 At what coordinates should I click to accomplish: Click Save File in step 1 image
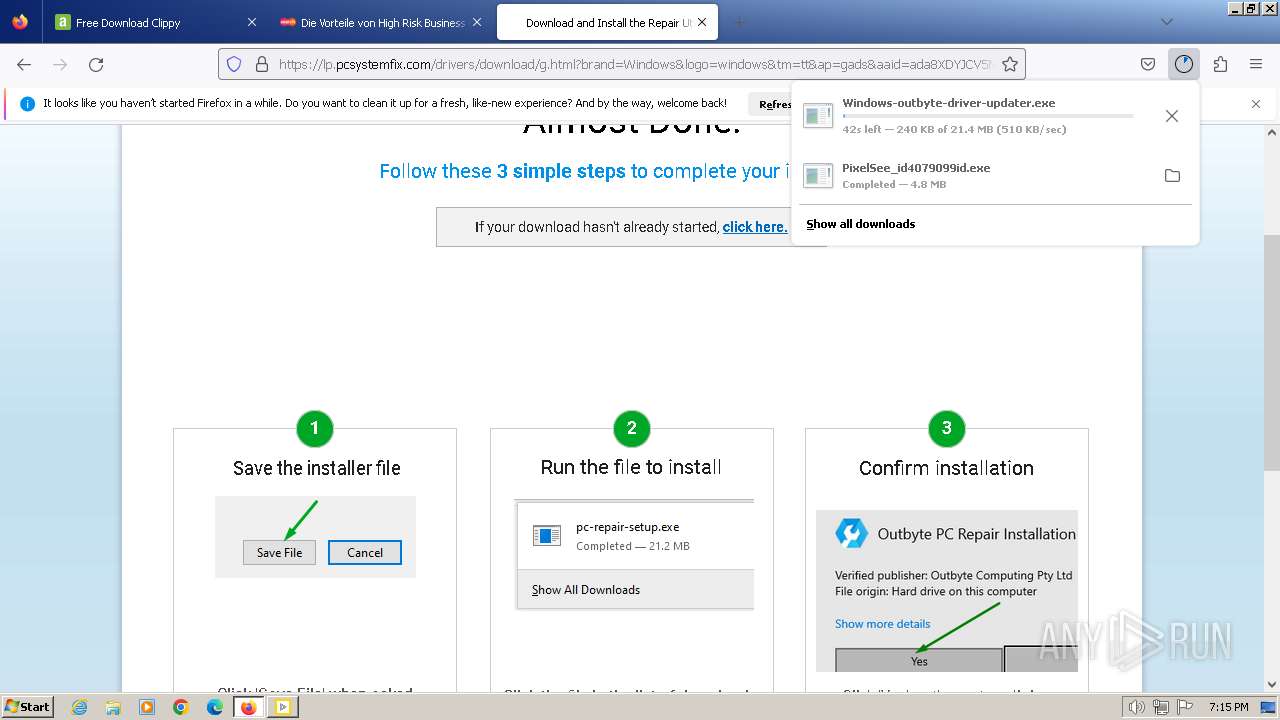click(279, 552)
